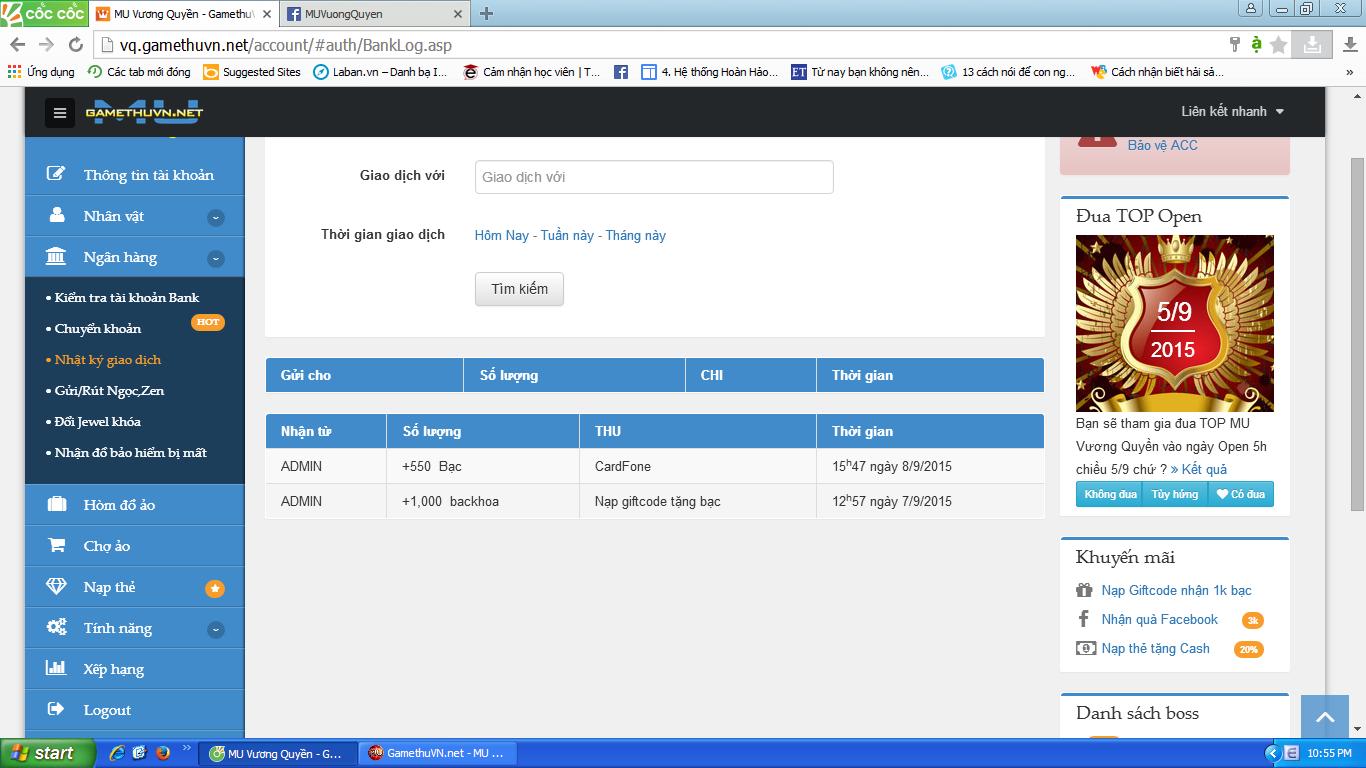Click the Tìm kiếm search button
The height and width of the screenshot is (768, 1366).
(x=519, y=289)
